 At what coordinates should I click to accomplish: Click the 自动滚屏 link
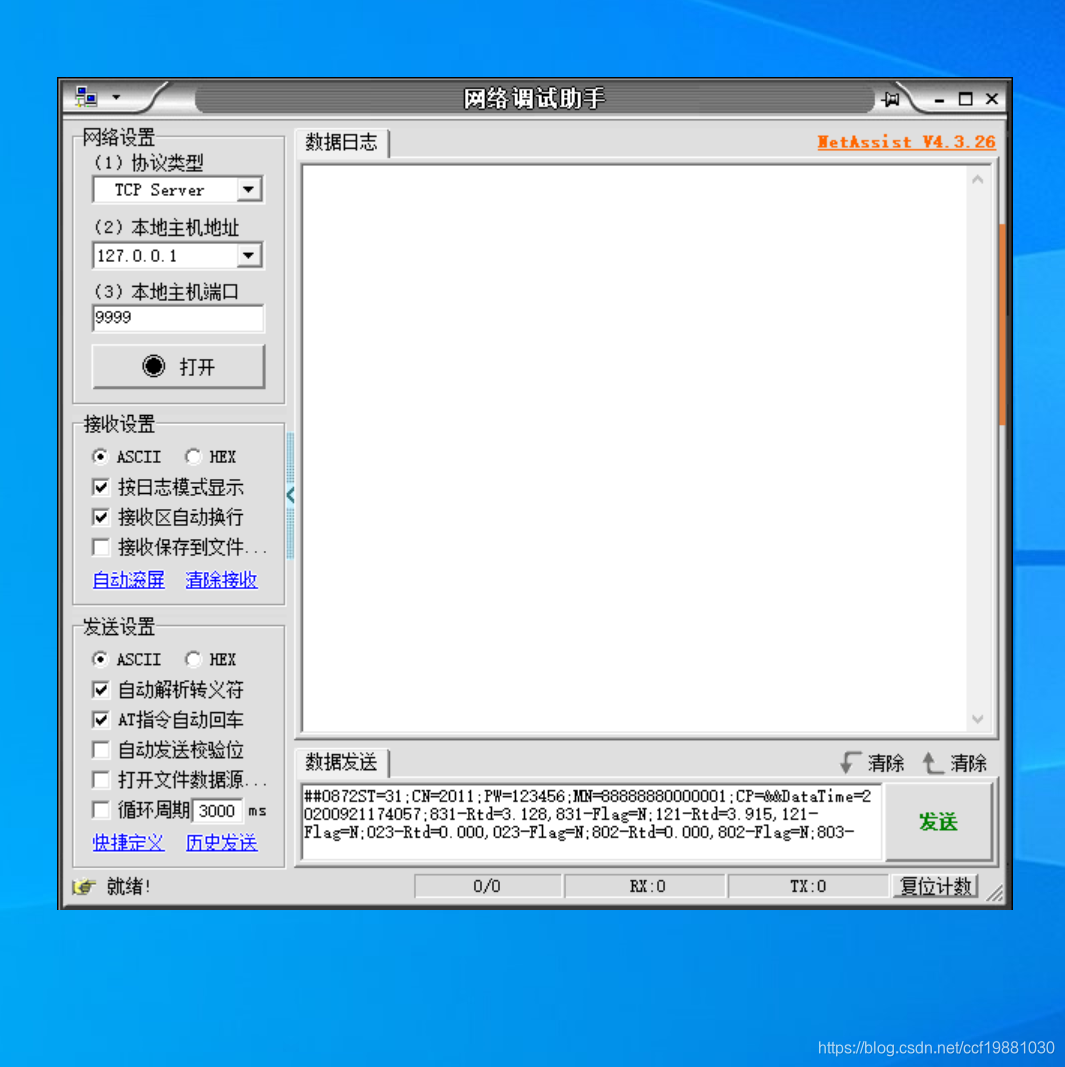click(129, 580)
